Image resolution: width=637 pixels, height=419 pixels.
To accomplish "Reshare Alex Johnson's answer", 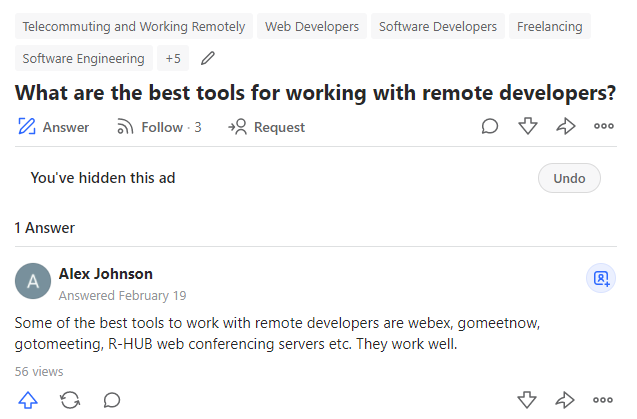I will click(x=70, y=400).
